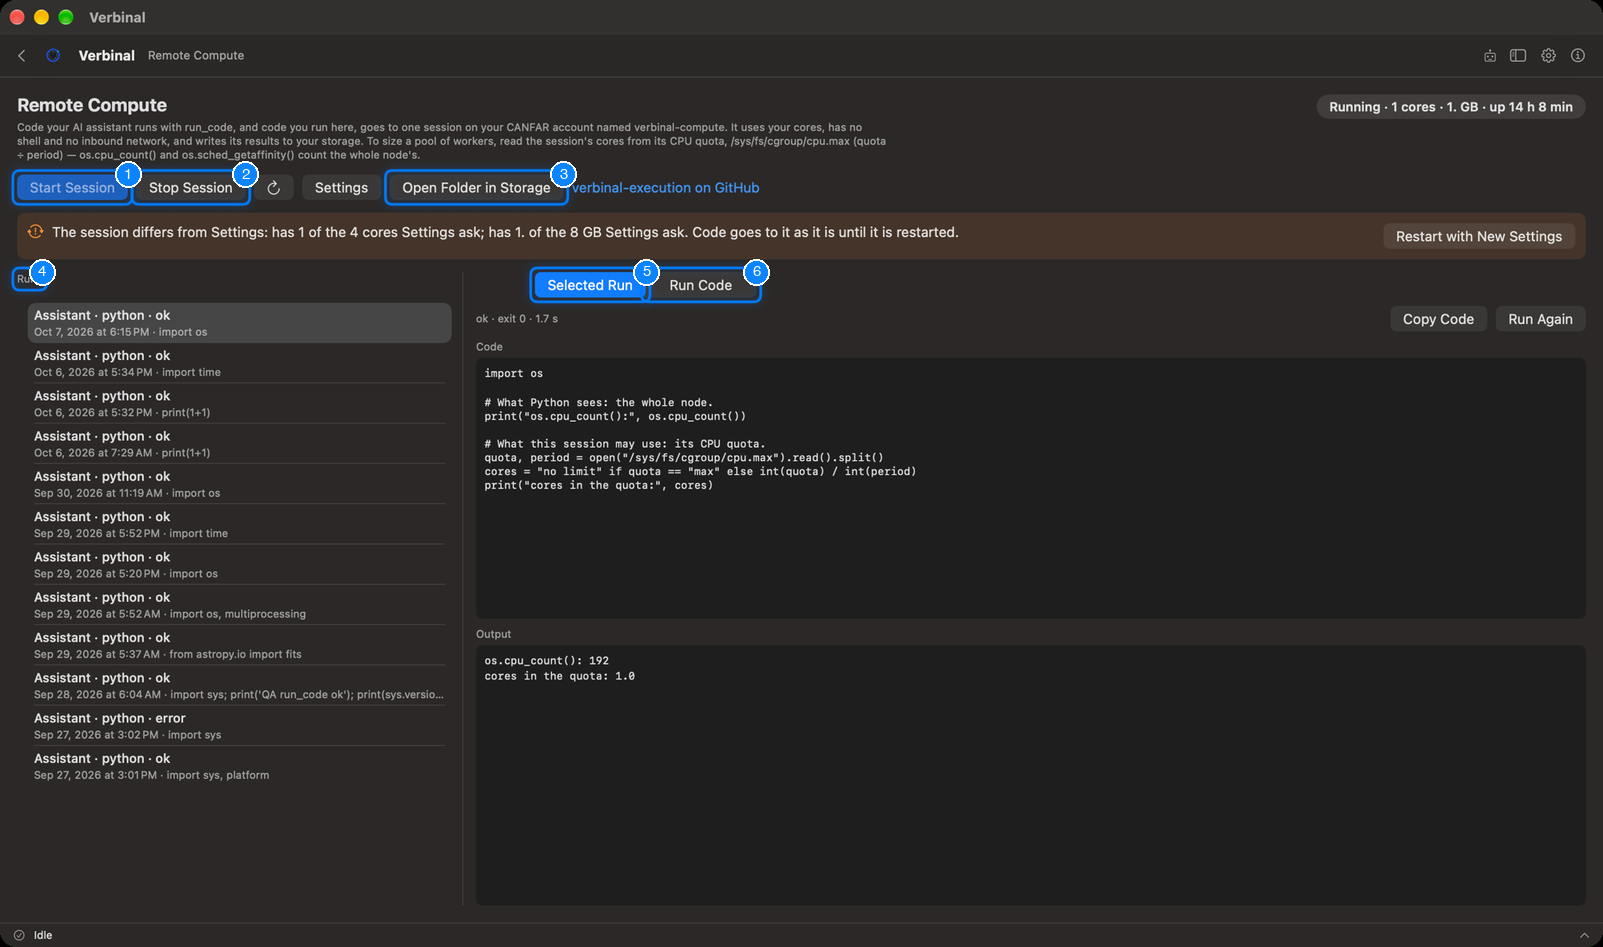Toggle the sidebar panel icon
1603x947 pixels.
[x=1518, y=56]
